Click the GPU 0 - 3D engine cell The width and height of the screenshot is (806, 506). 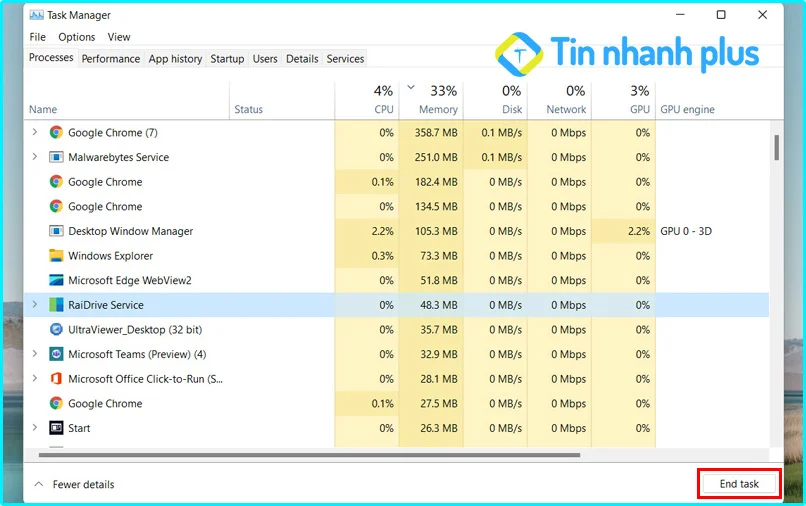pyautogui.click(x=686, y=231)
